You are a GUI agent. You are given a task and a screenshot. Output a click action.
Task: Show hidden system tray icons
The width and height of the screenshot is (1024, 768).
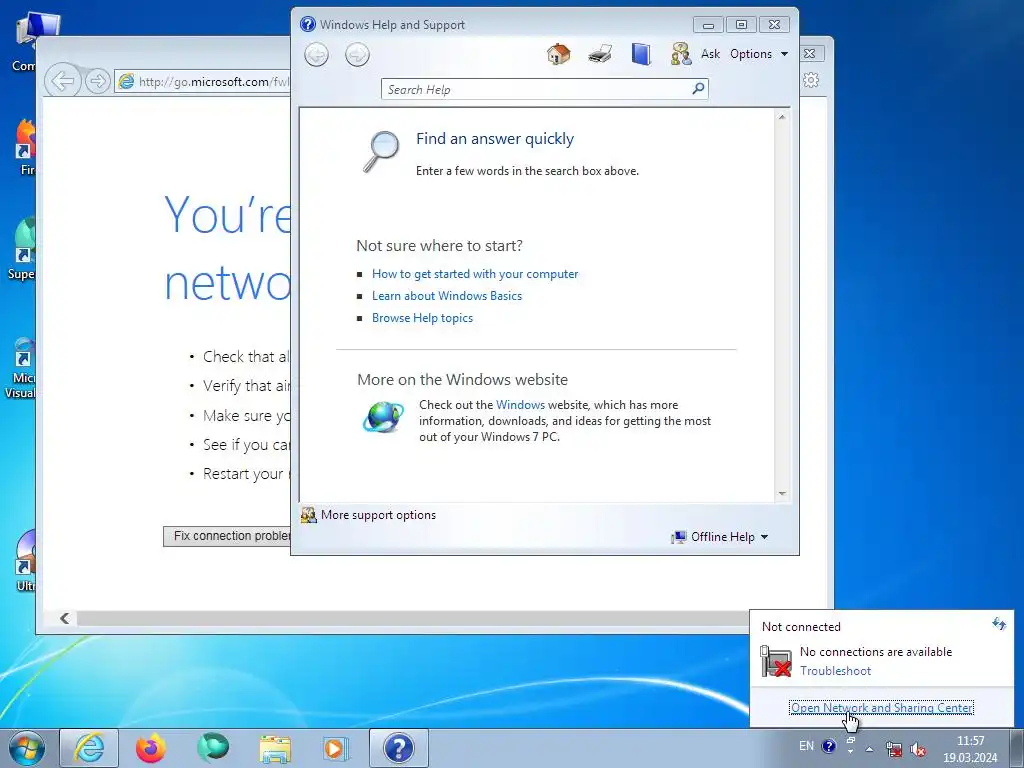pyautogui.click(x=869, y=749)
